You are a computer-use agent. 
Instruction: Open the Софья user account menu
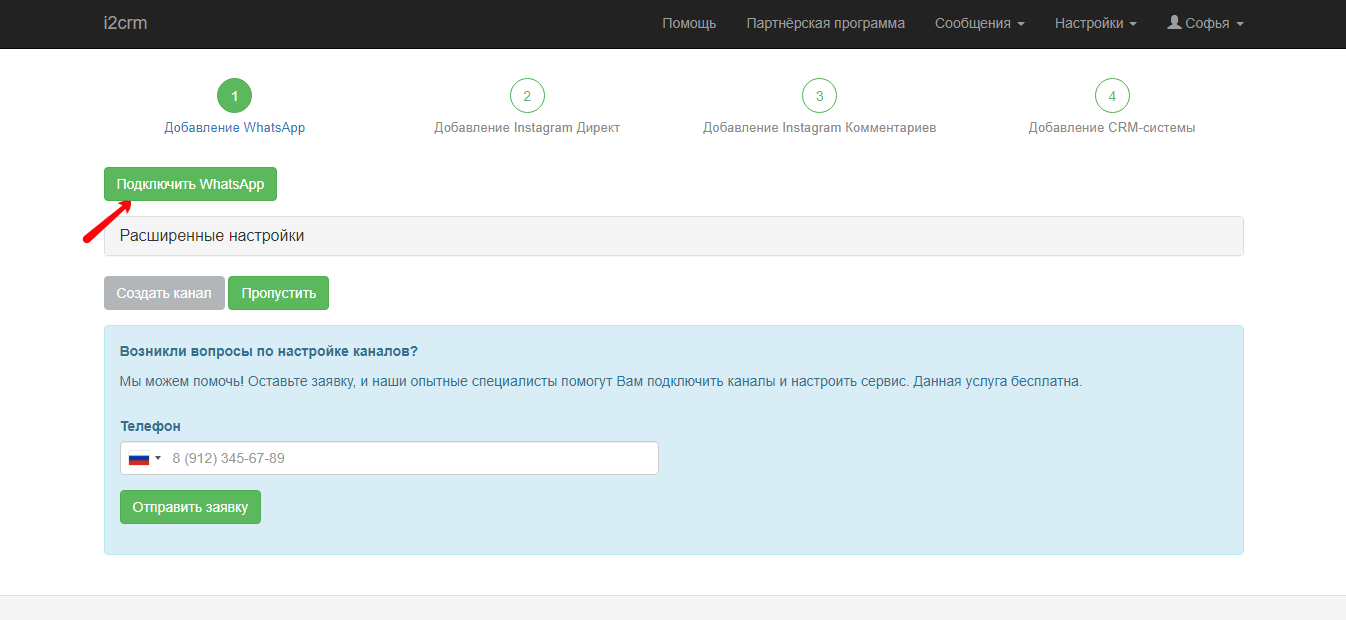tap(1206, 23)
